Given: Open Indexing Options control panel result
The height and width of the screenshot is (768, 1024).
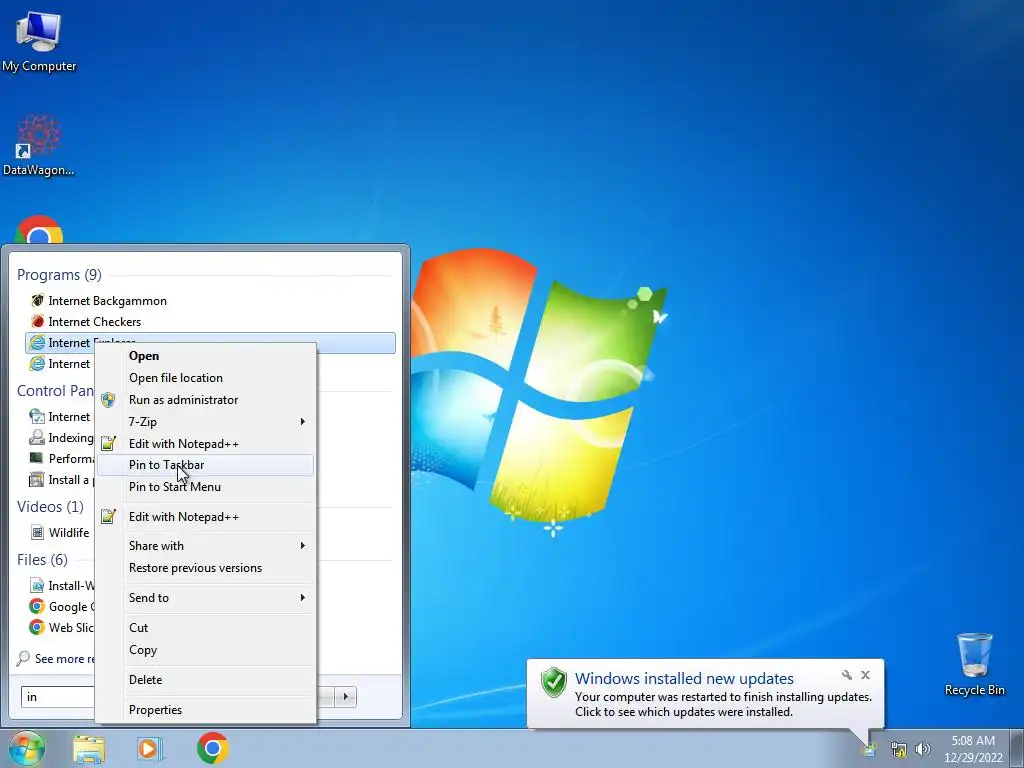Looking at the screenshot, I should point(62,438).
